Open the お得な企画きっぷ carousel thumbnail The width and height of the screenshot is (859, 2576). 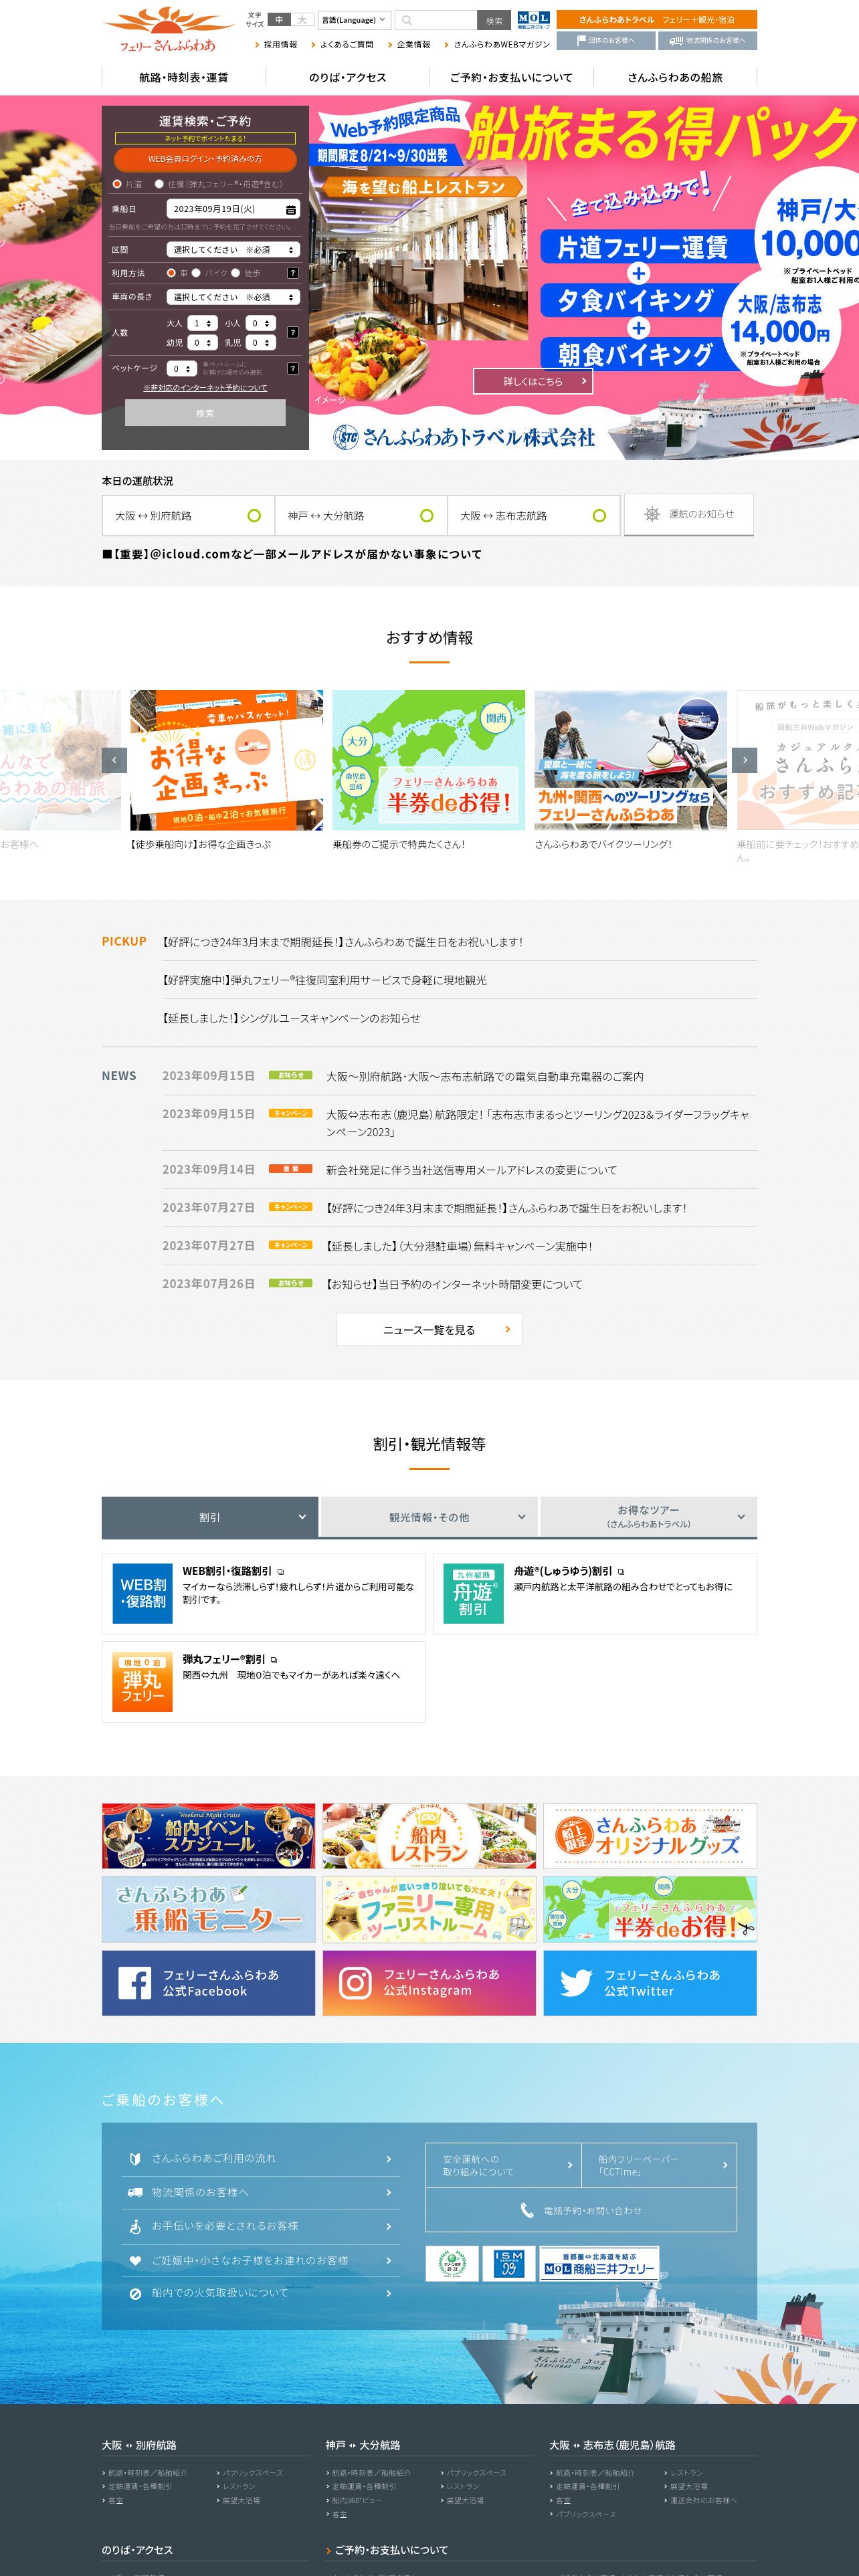click(x=226, y=760)
